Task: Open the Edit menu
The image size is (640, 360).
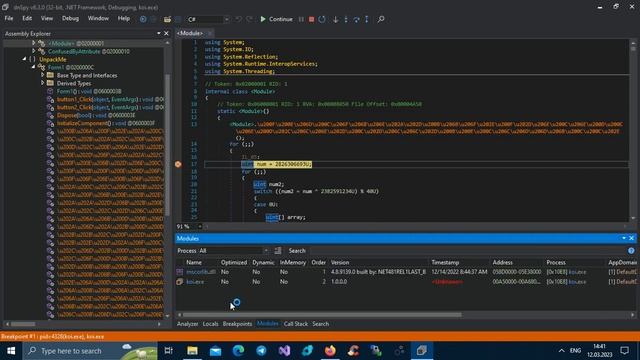Action: click(x=27, y=18)
